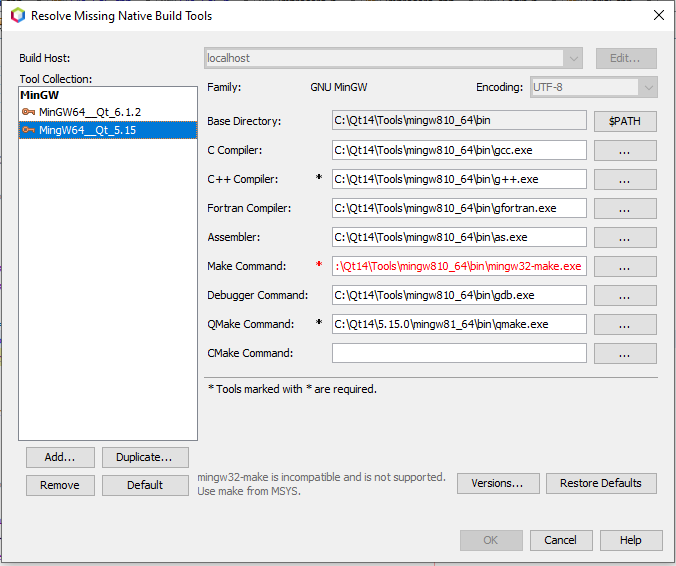Click Restore Defaults
The image size is (676, 566).
601,483
